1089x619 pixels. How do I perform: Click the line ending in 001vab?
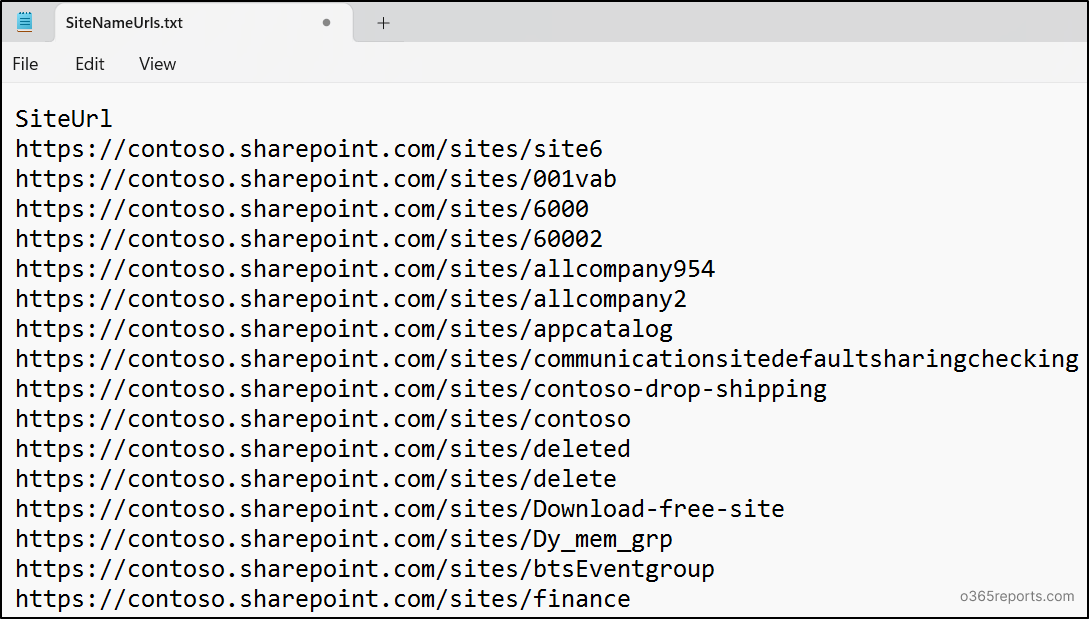coord(316,179)
